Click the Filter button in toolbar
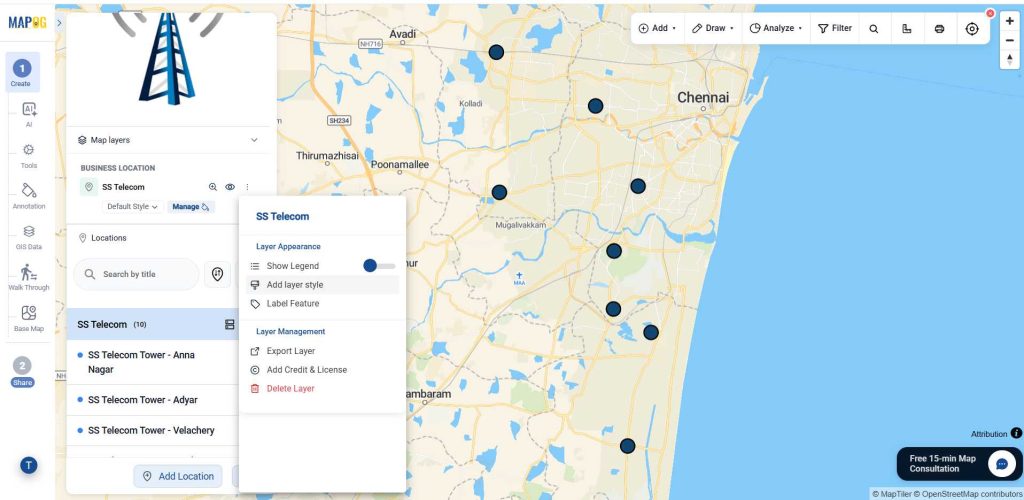This screenshot has height=500, width=1024. (835, 28)
